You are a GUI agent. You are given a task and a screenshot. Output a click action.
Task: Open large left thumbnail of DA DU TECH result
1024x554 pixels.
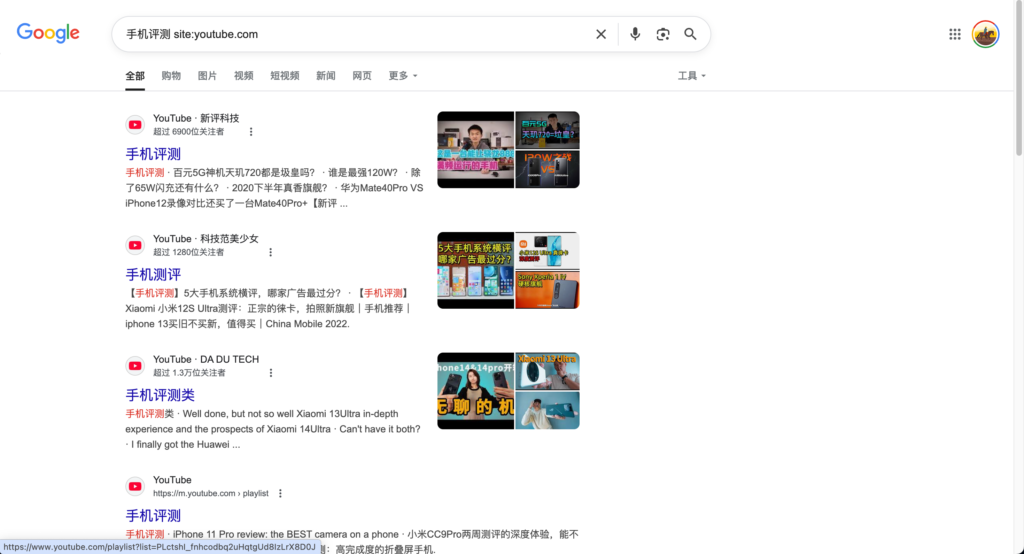(x=475, y=391)
